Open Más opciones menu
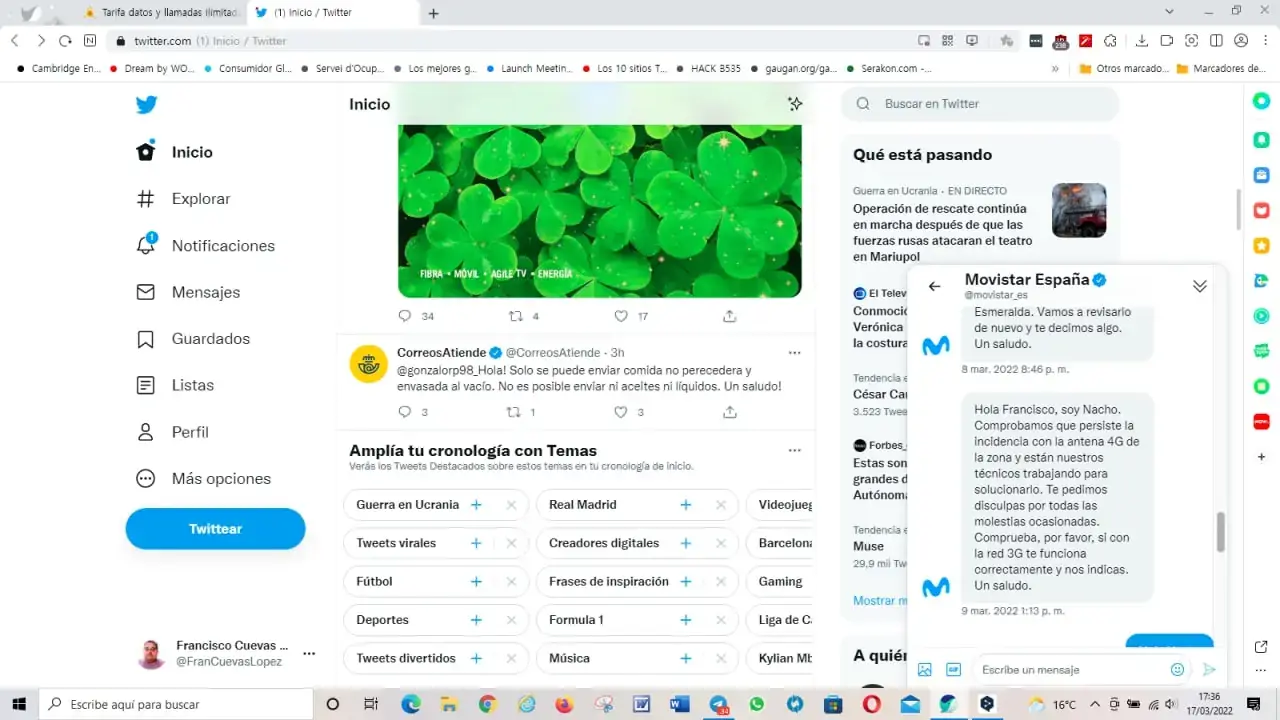The width and height of the screenshot is (1280, 720). click(203, 478)
